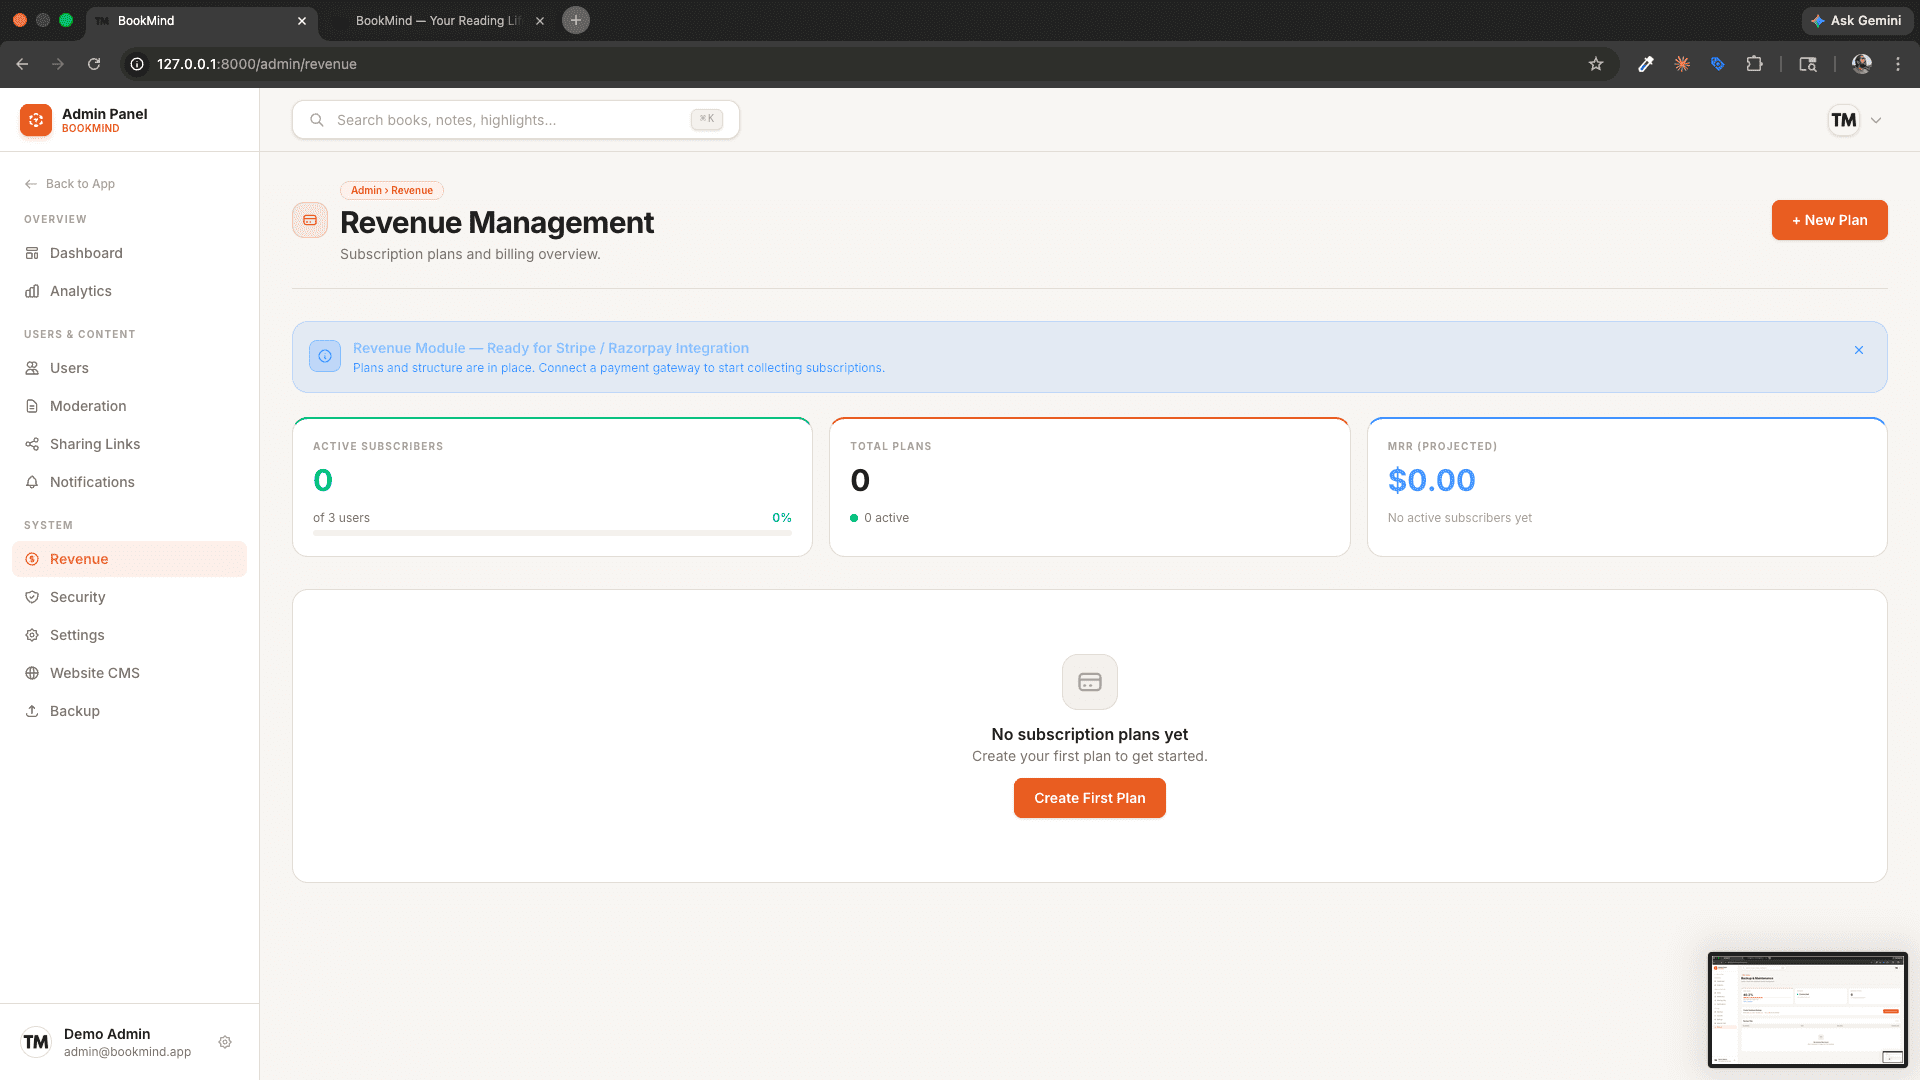This screenshot has height=1080, width=1920.
Task: Click the Demo Admin profile name
Action: click(x=107, y=1034)
